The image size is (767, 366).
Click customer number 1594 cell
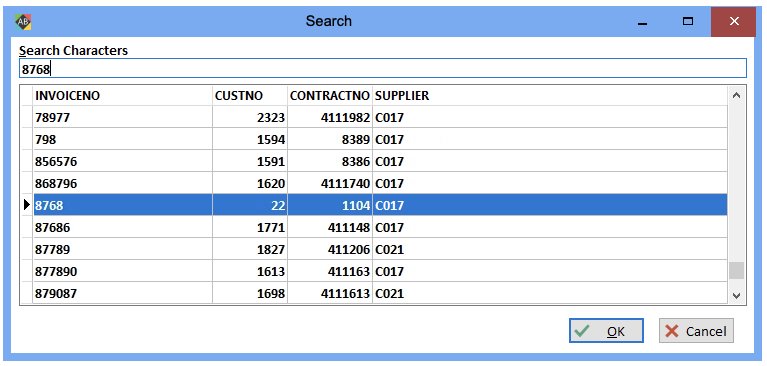point(250,139)
